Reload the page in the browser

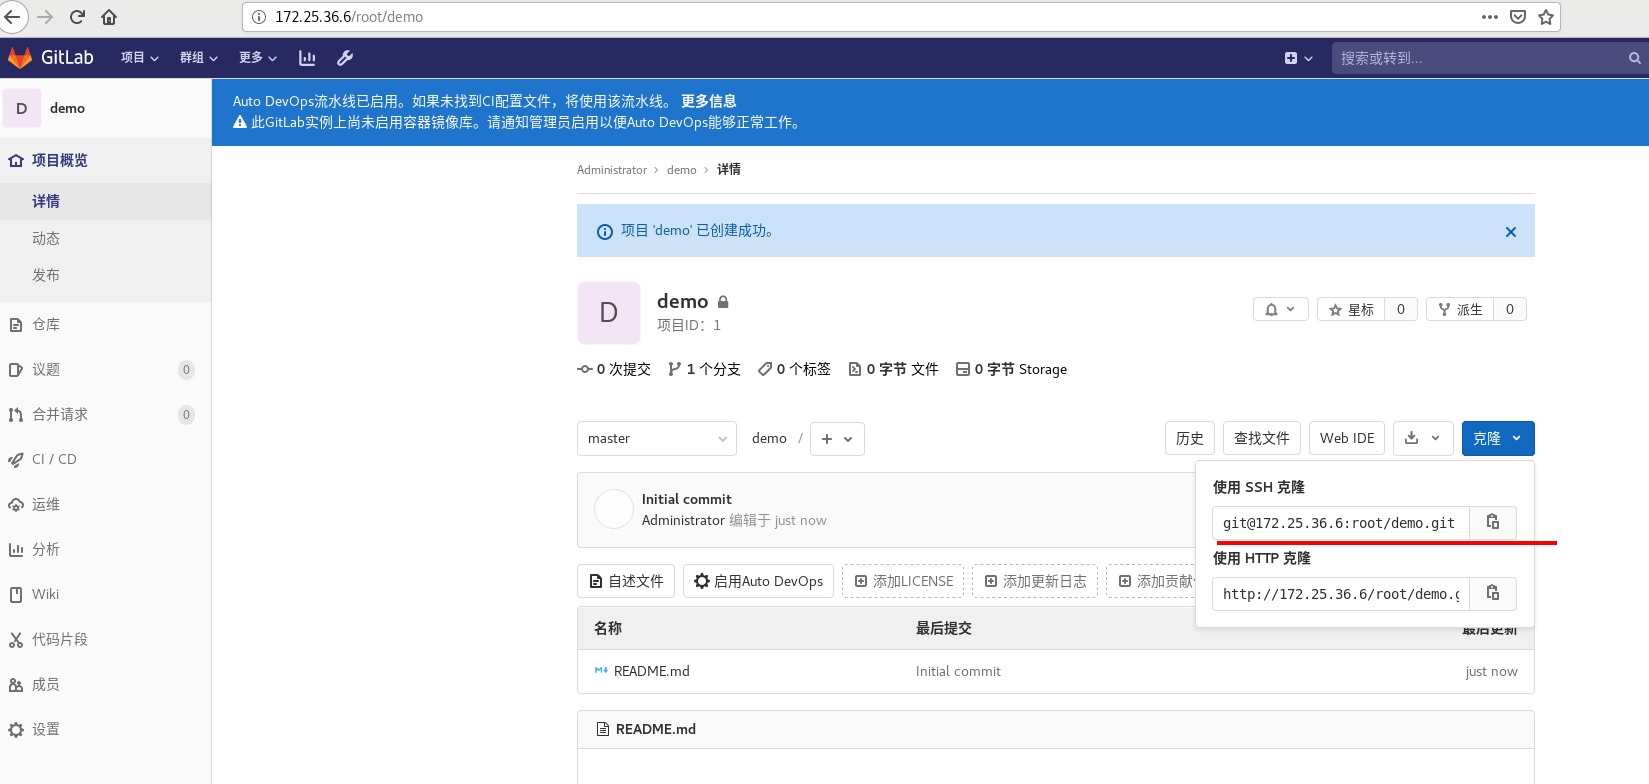[x=77, y=17]
